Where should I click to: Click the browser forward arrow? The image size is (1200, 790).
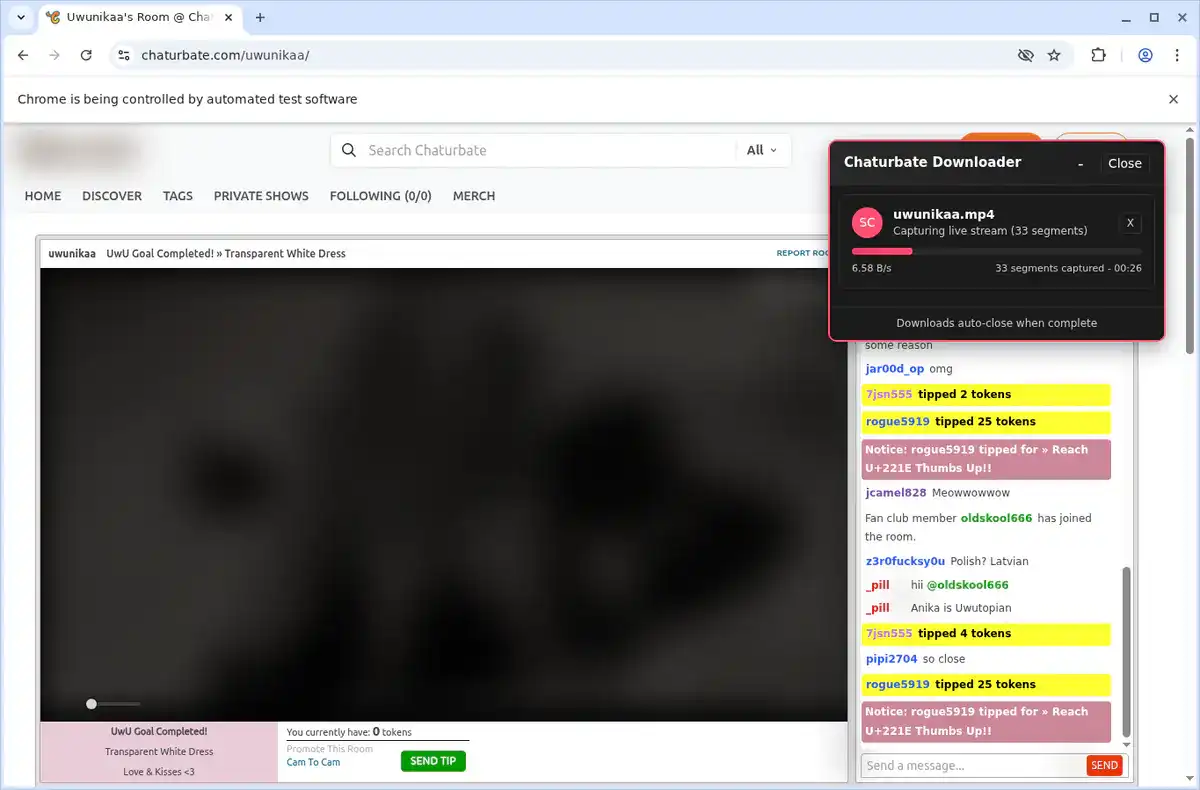pos(54,55)
